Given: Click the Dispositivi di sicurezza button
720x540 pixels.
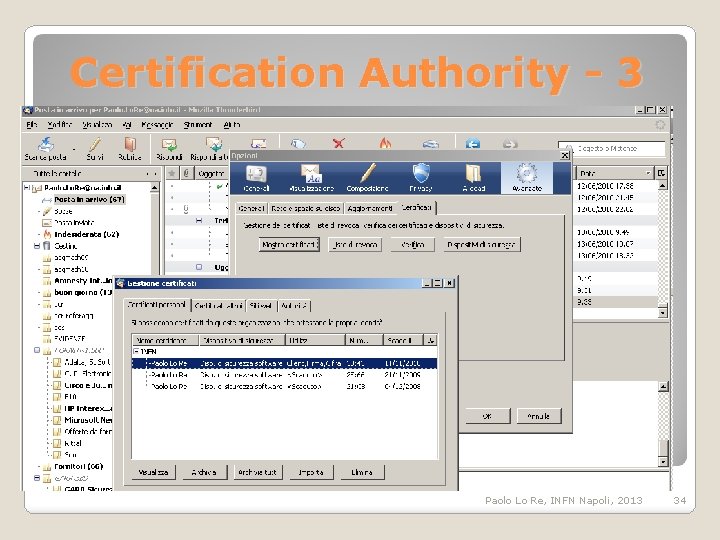Looking at the screenshot, I should coord(481,244).
